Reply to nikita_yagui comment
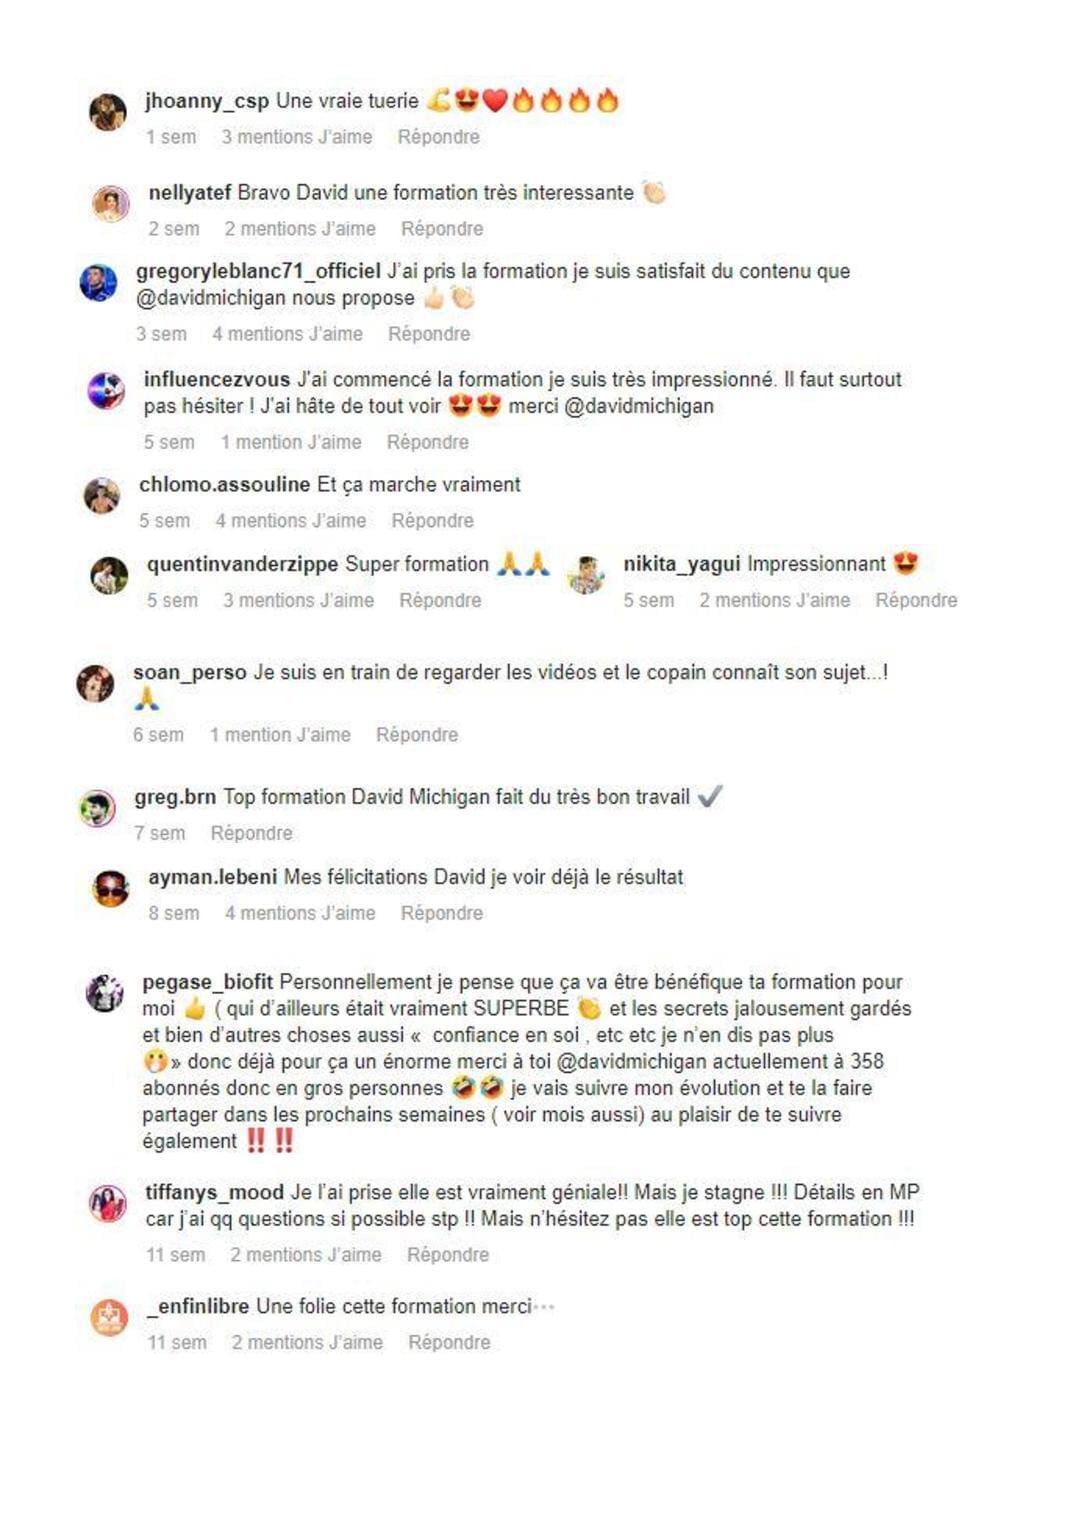 (916, 601)
